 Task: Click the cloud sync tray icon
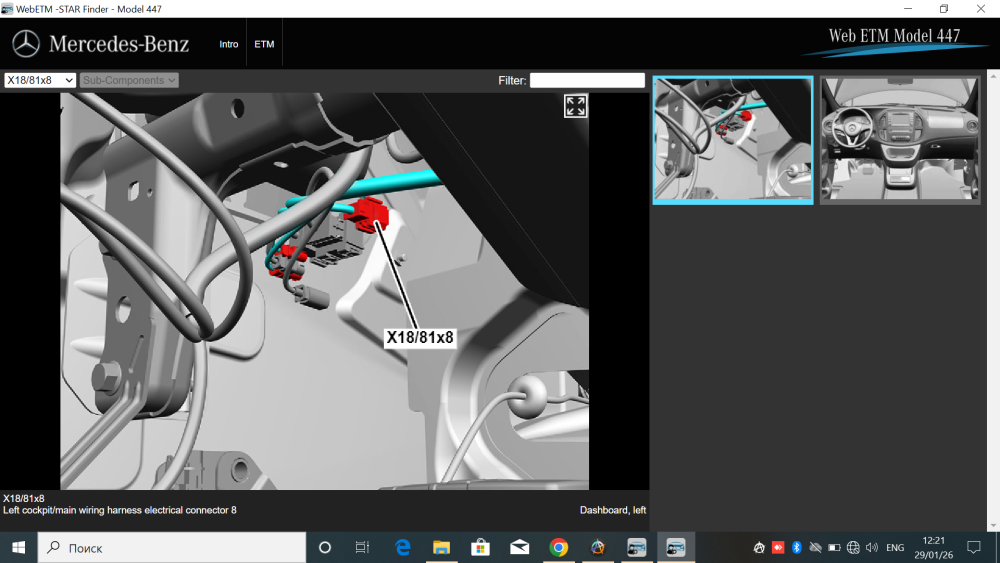tap(815, 548)
